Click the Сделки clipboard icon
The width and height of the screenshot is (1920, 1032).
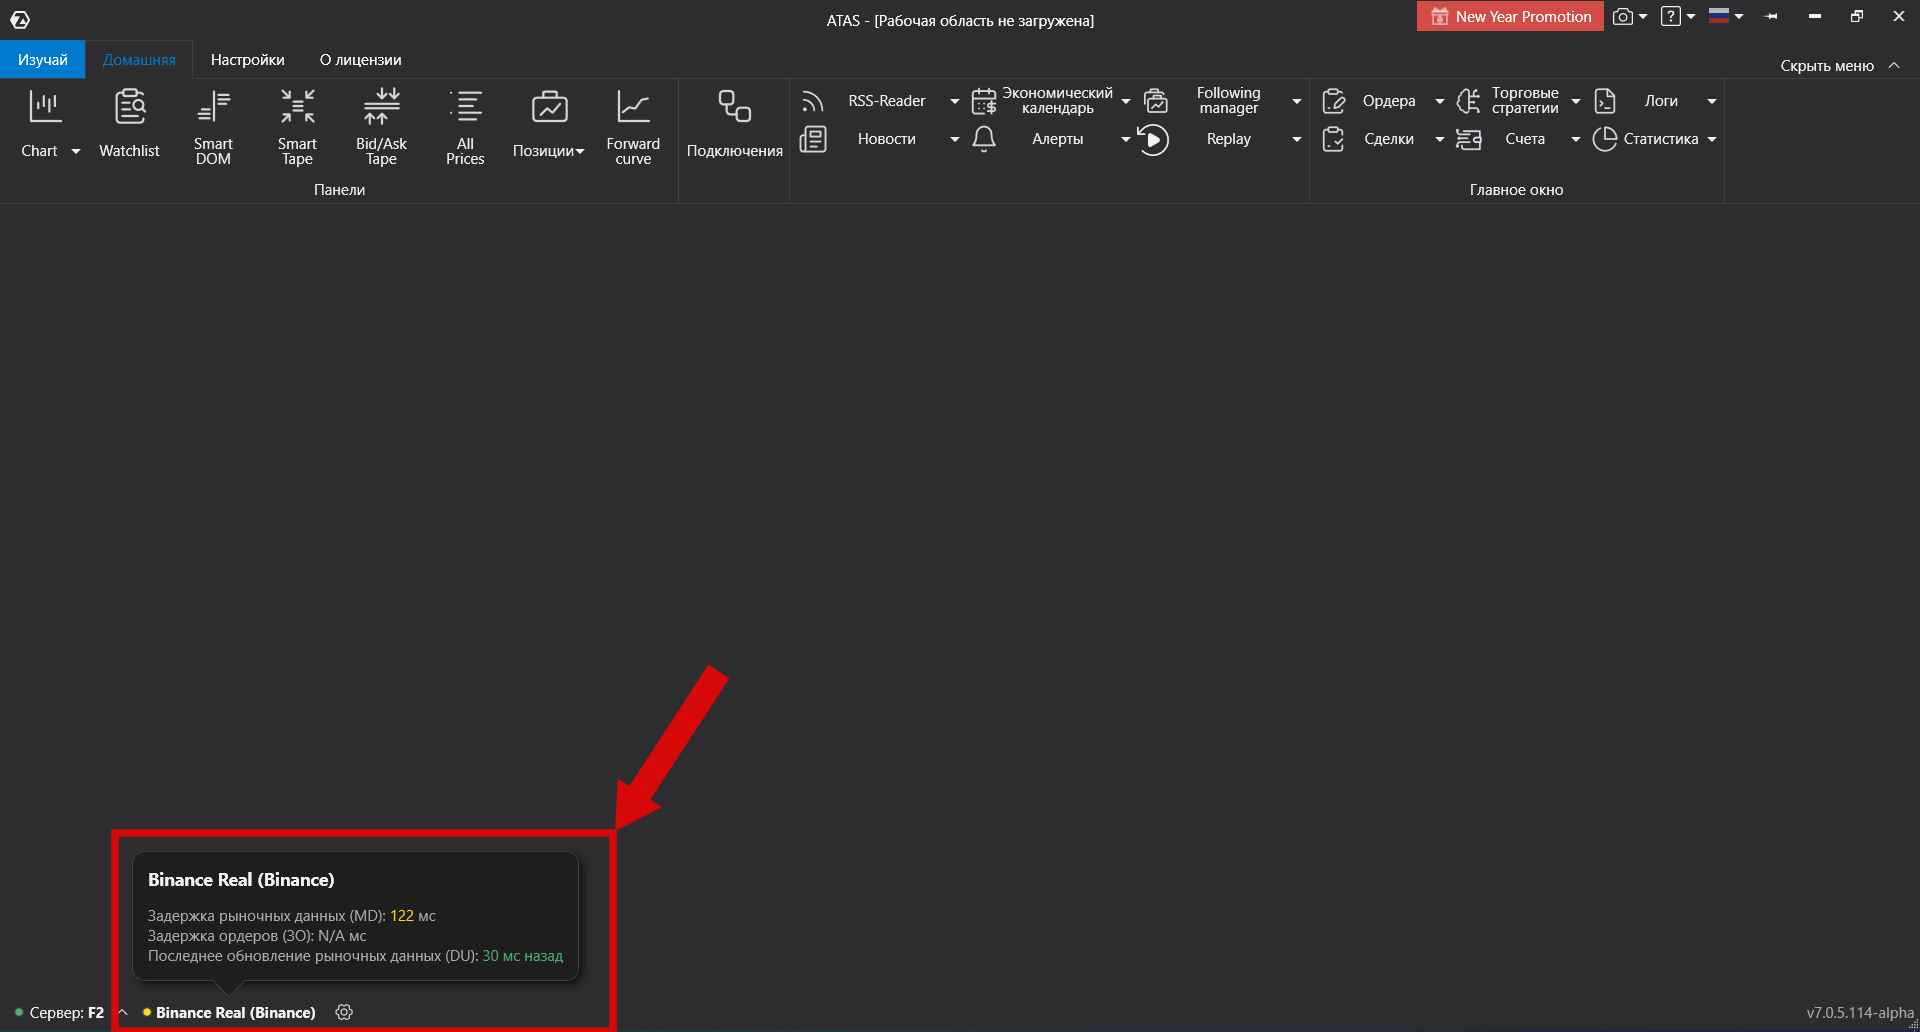pyautogui.click(x=1333, y=139)
